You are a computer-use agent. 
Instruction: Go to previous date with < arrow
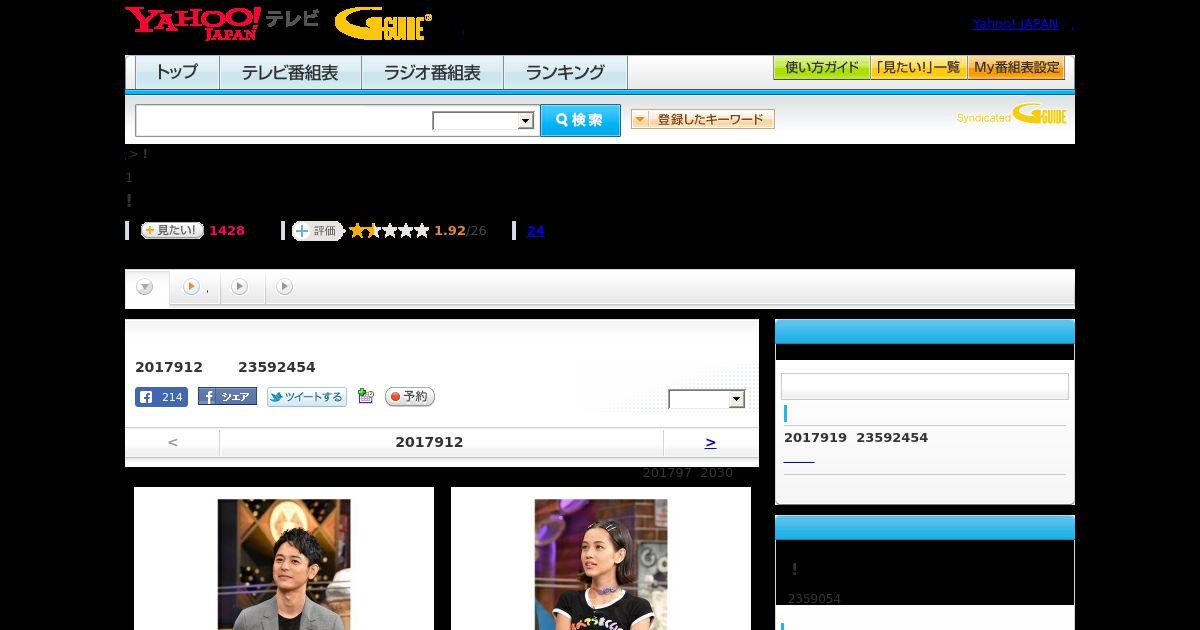172,442
